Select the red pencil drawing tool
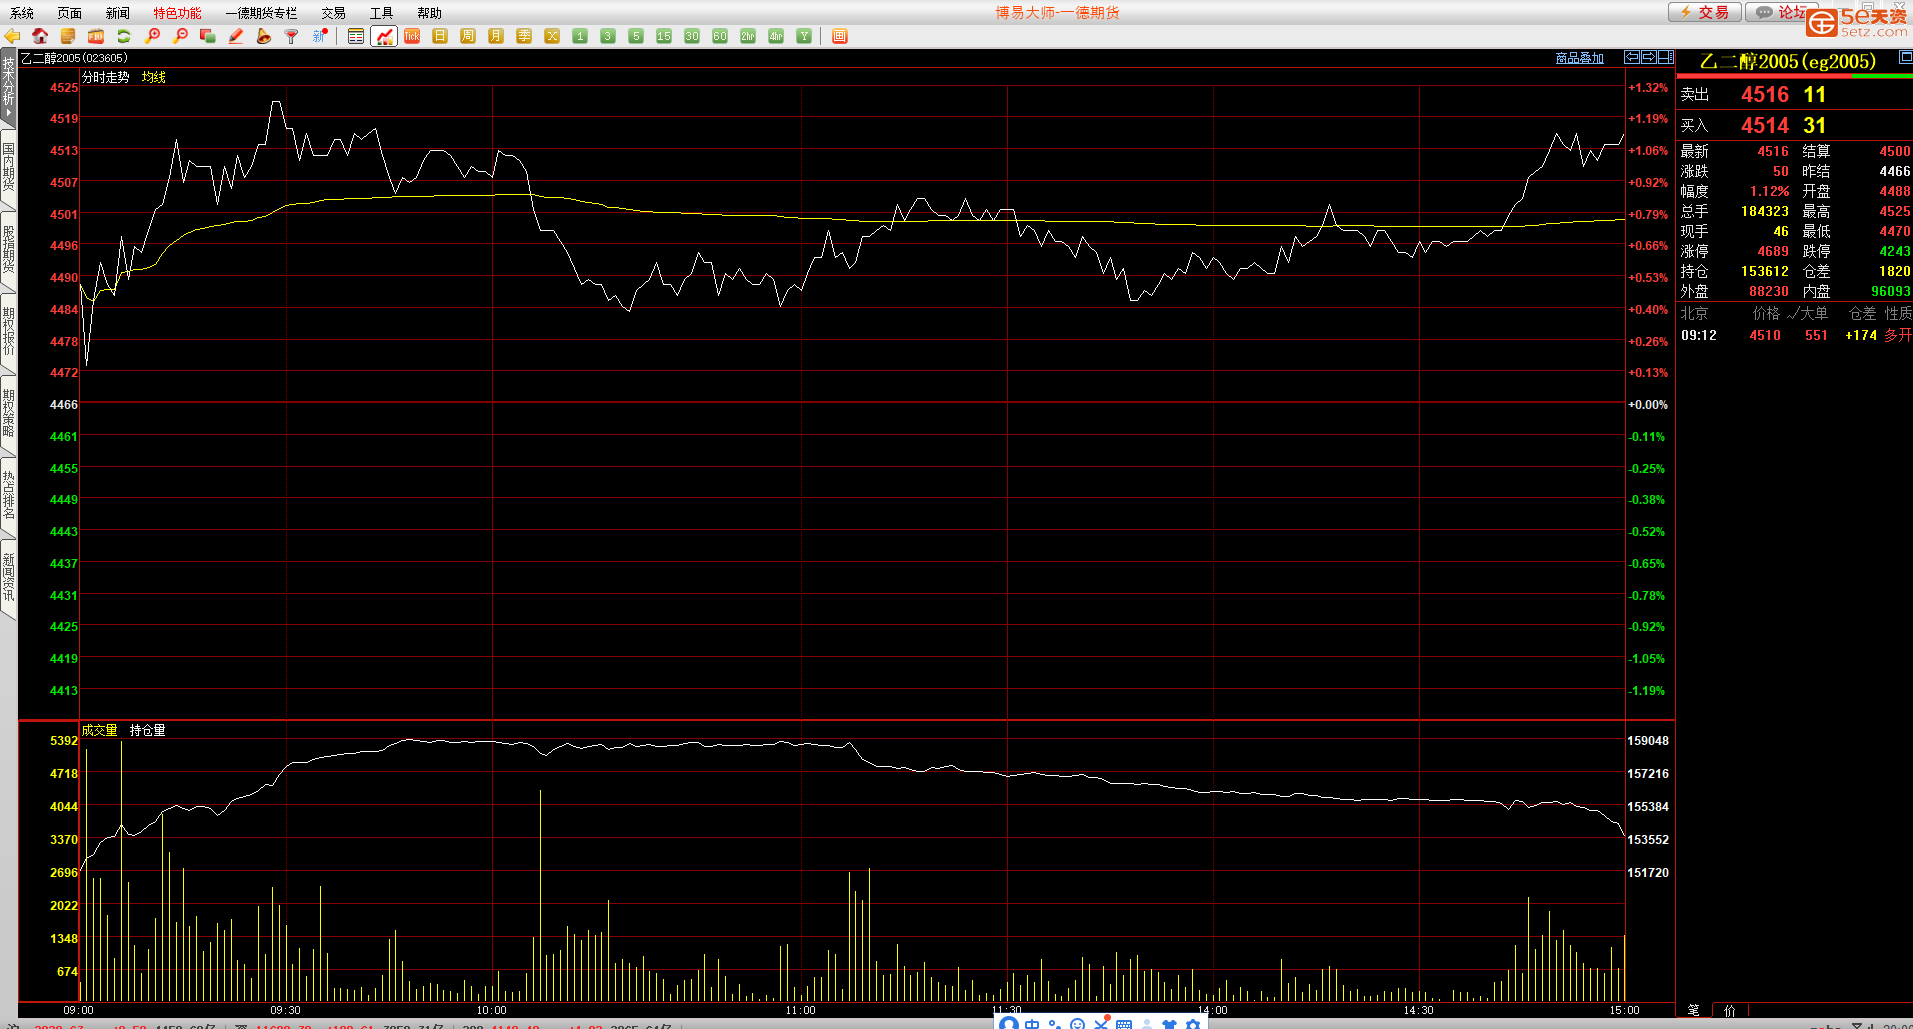 pyautogui.click(x=236, y=36)
